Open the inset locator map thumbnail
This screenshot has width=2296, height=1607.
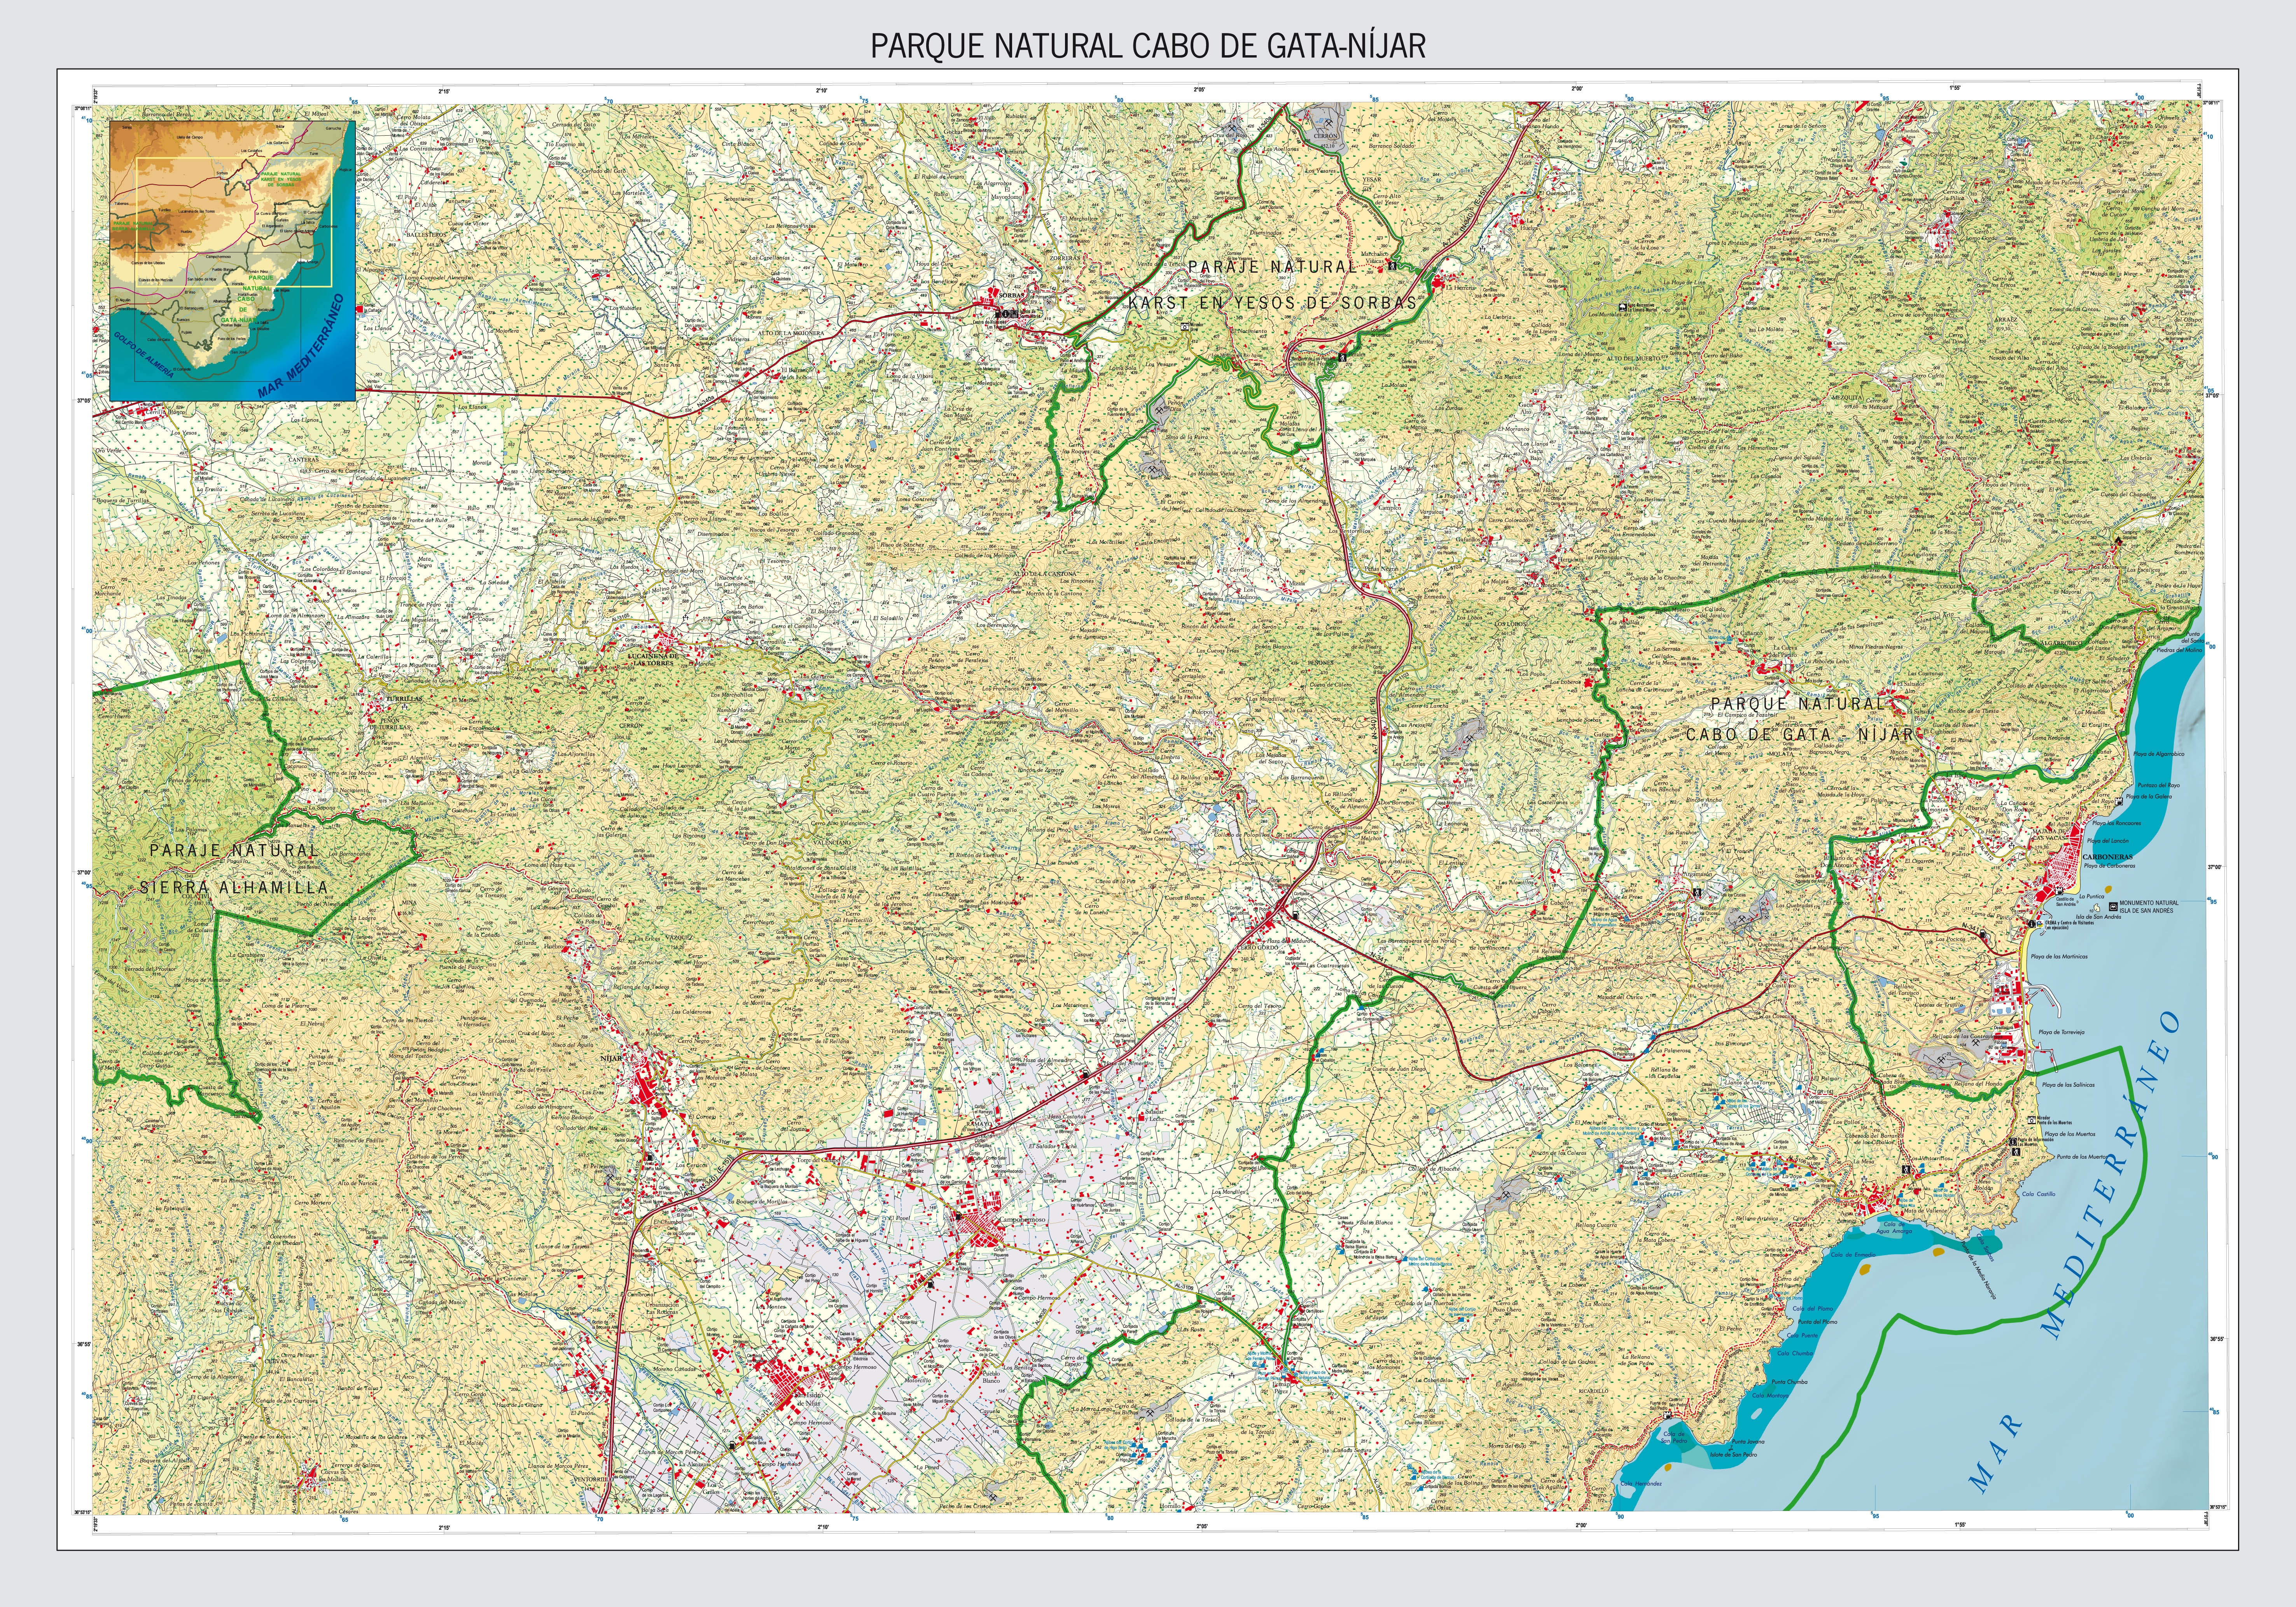pyautogui.click(x=232, y=261)
